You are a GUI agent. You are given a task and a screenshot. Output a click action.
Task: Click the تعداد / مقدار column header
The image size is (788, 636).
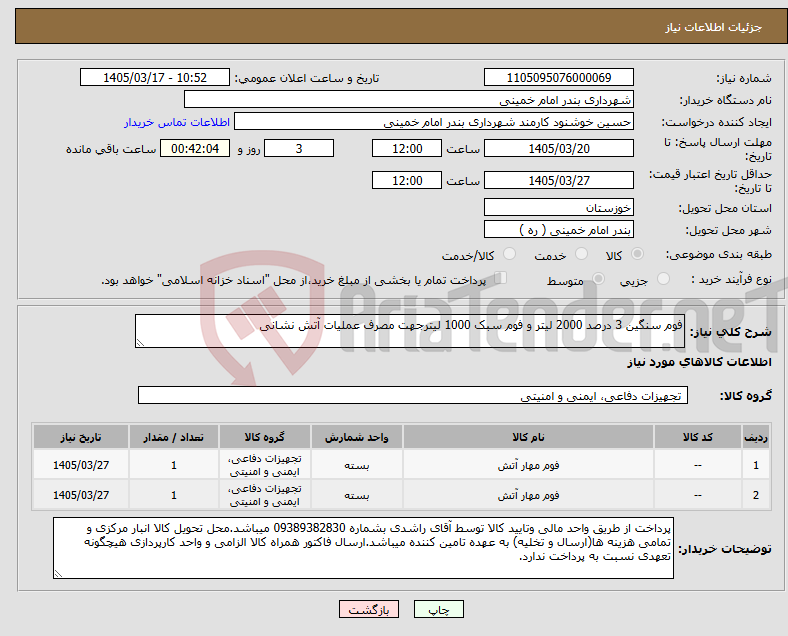click(x=173, y=437)
